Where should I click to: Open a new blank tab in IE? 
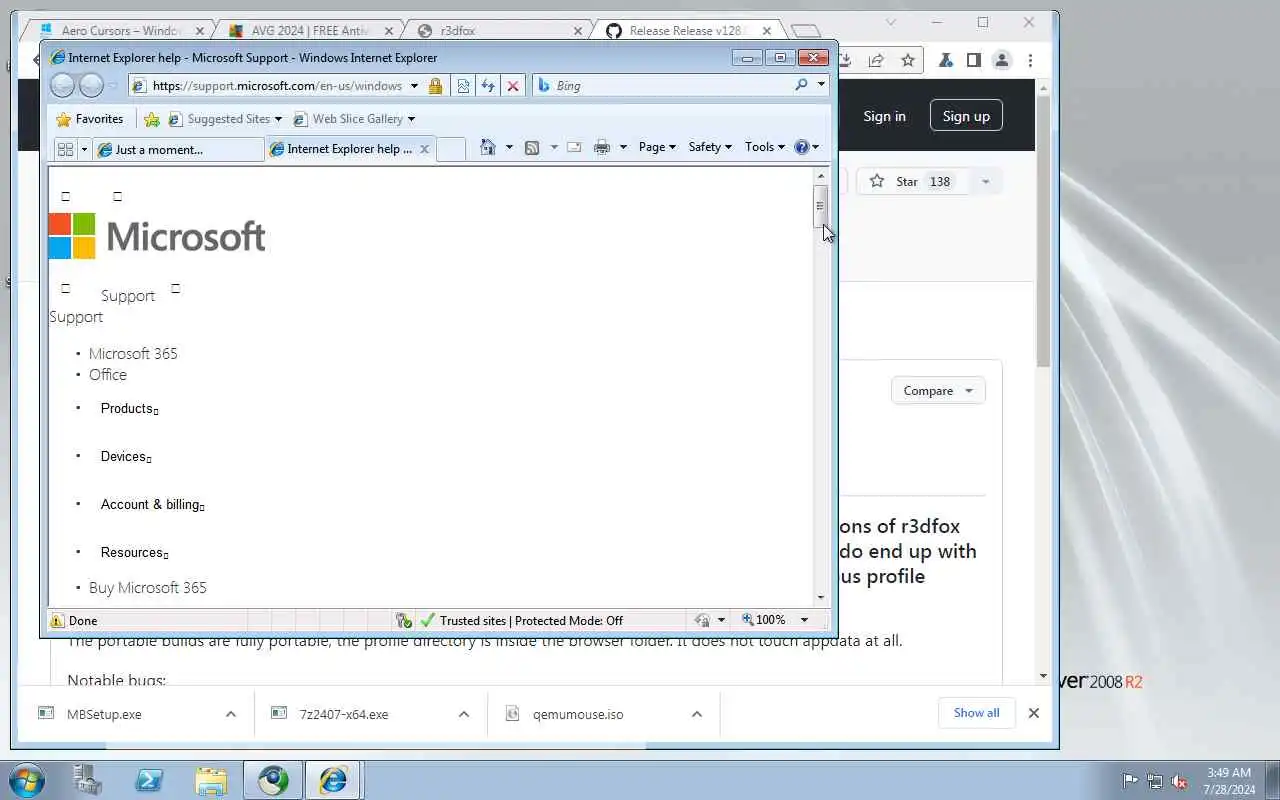pos(451,148)
